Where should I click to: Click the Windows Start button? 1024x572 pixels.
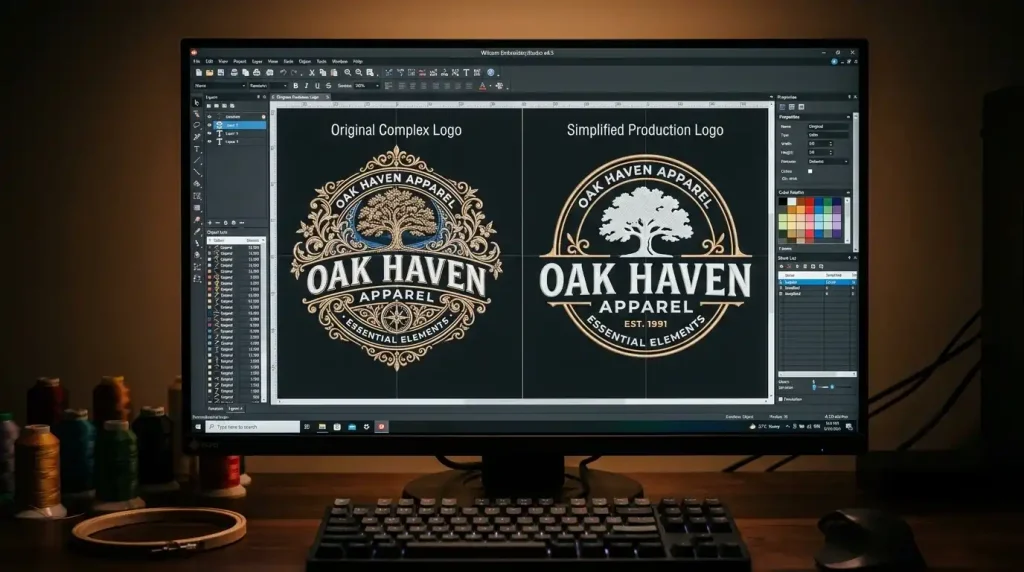point(198,426)
